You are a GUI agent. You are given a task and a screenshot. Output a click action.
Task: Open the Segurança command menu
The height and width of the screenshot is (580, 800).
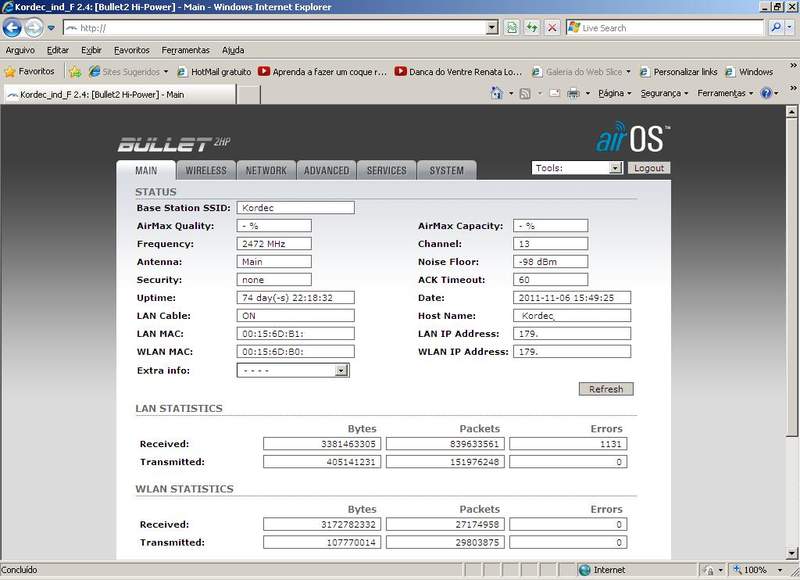664,93
